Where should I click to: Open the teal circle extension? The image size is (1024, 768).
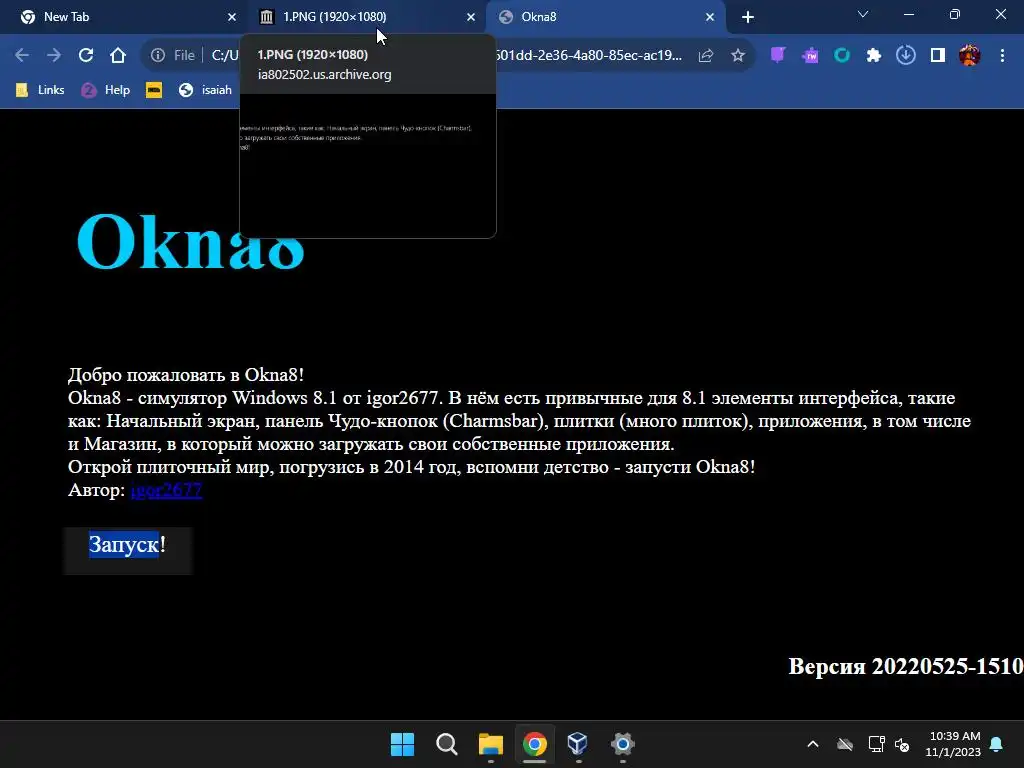pyautogui.click(x=842, y=56)
